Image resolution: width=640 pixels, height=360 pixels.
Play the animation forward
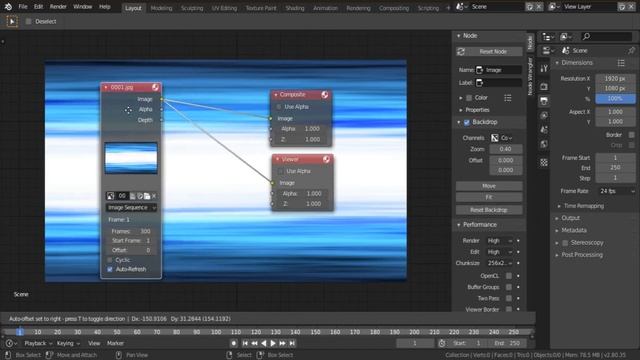tap(273, 344)
